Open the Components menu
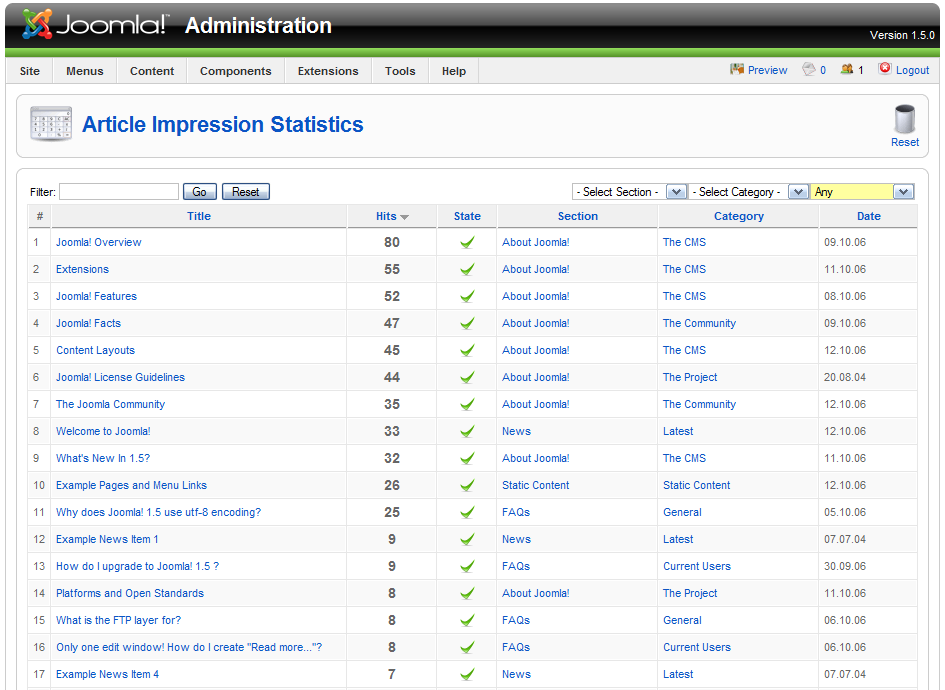Image resolution: width=945 pixels, height=690 pixels. [236, 71]
